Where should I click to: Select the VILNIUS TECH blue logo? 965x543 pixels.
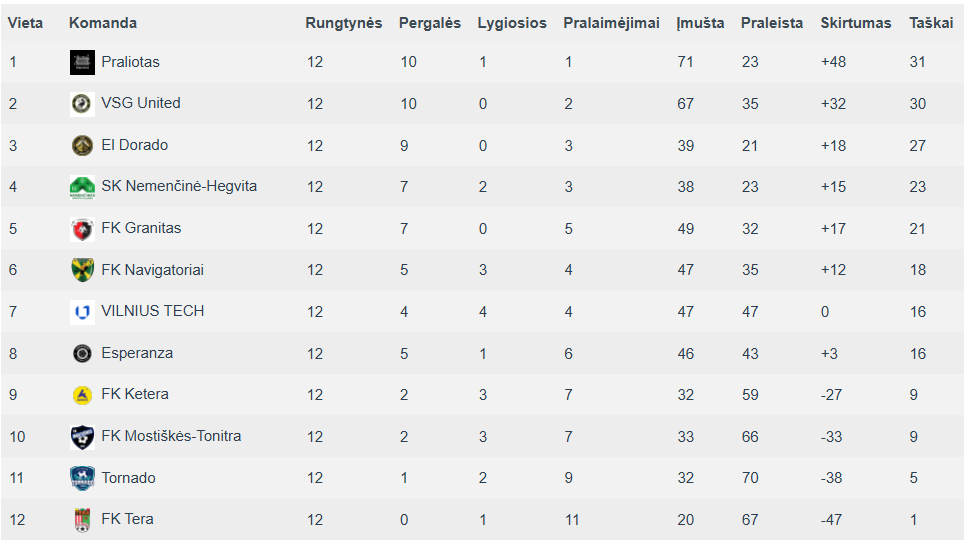point(82,312)
